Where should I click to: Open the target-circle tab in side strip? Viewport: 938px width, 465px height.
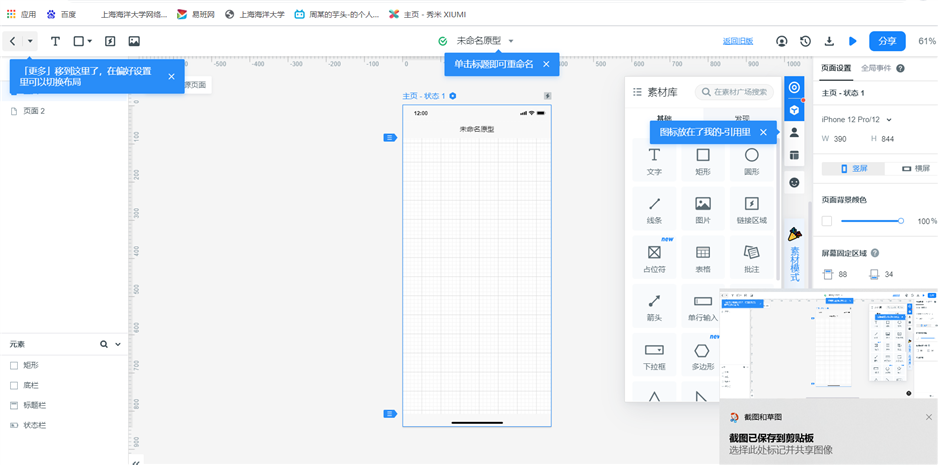click(x=794, y=87)
